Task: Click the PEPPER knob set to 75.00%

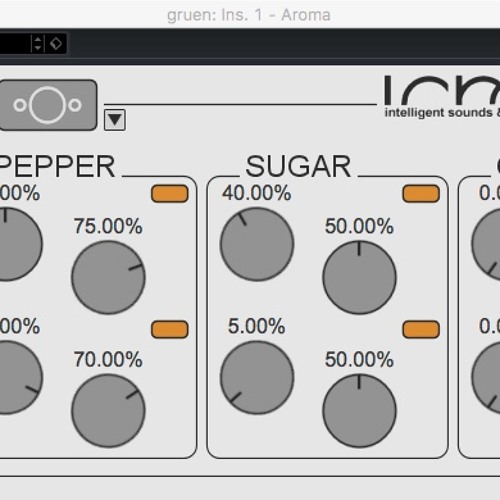Action: [x=108, y=277]
